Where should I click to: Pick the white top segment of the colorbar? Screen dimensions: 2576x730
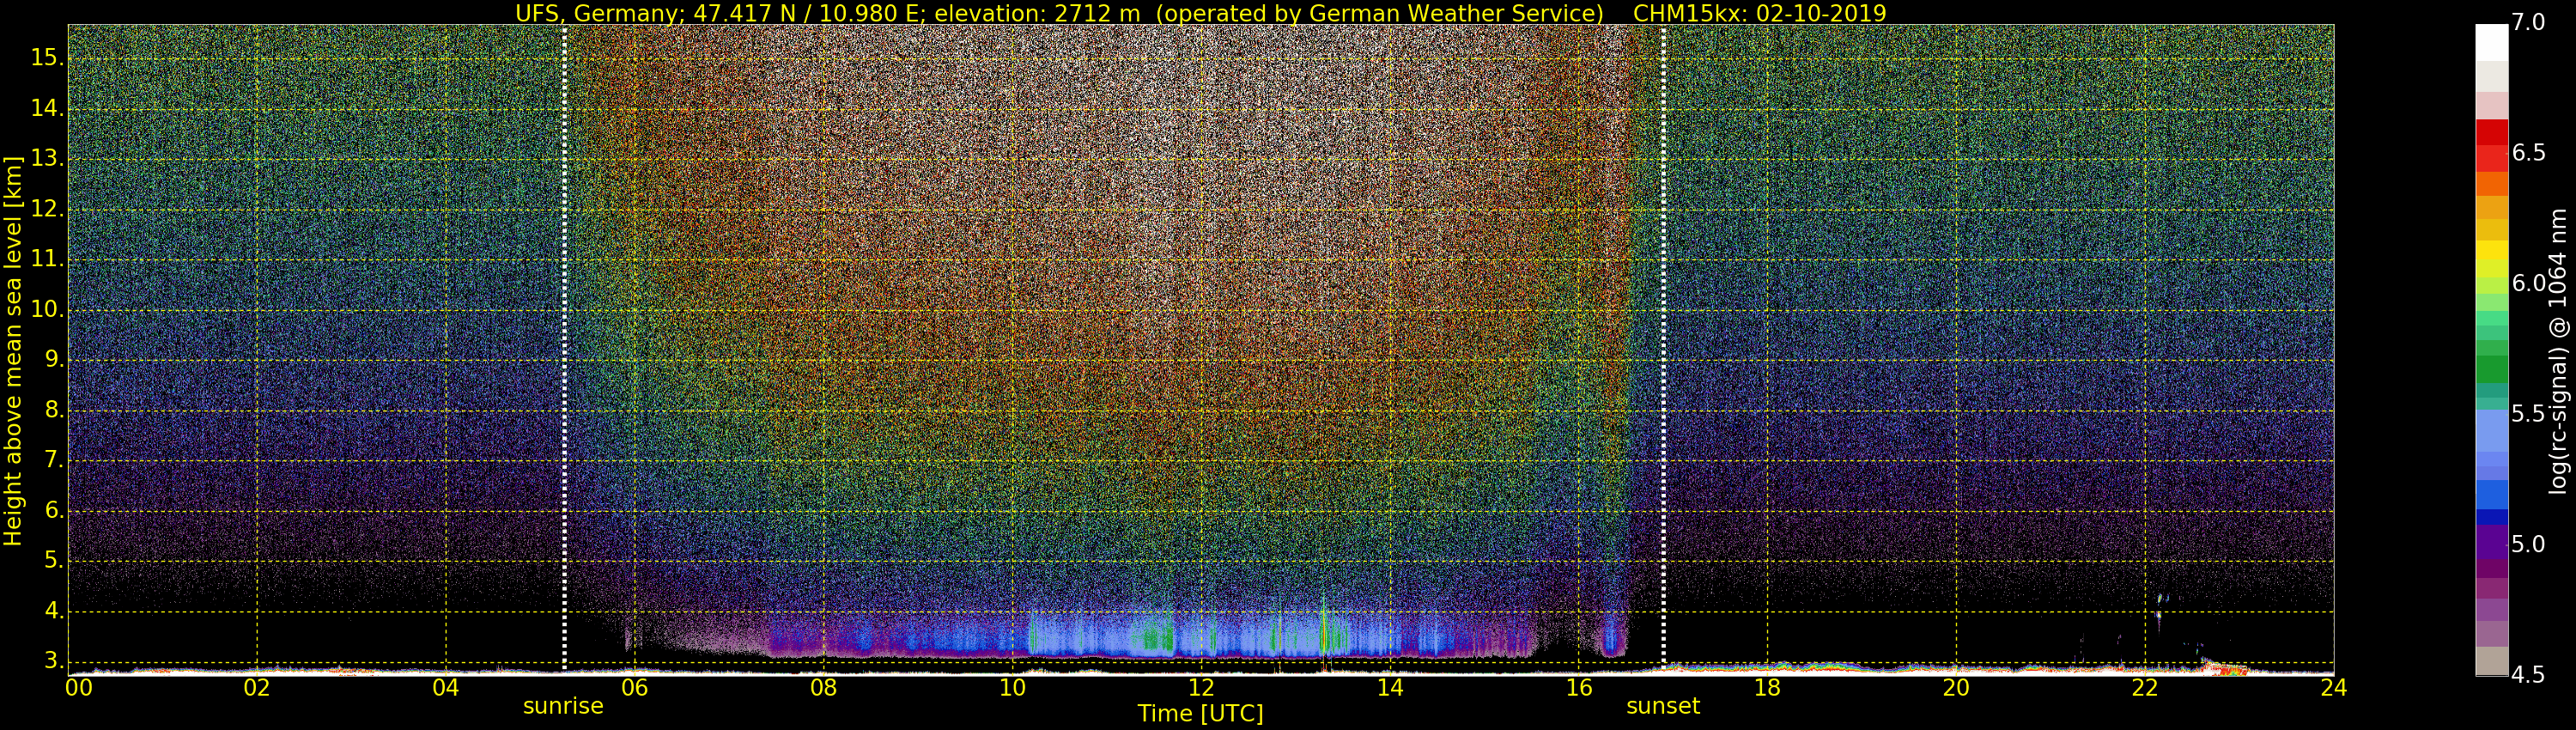(2491, 42)
